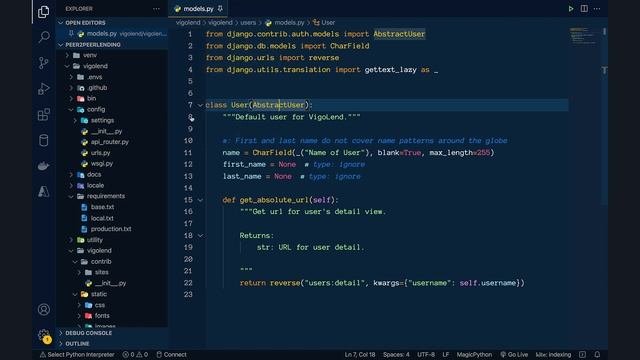
Task: Change language mode MagicPython
Action: (474, 354)
